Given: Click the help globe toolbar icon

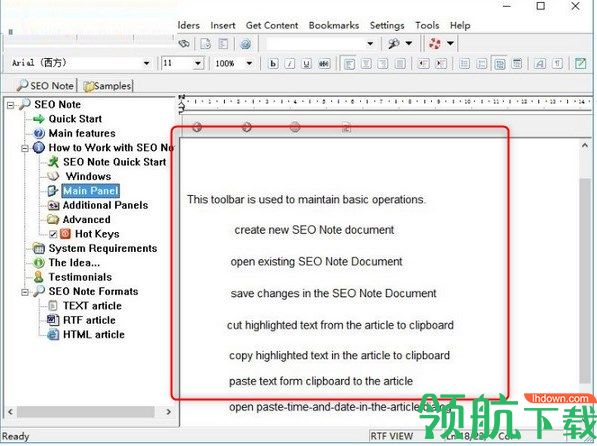Looking at the screenshot, I should (x=246, y=44).
